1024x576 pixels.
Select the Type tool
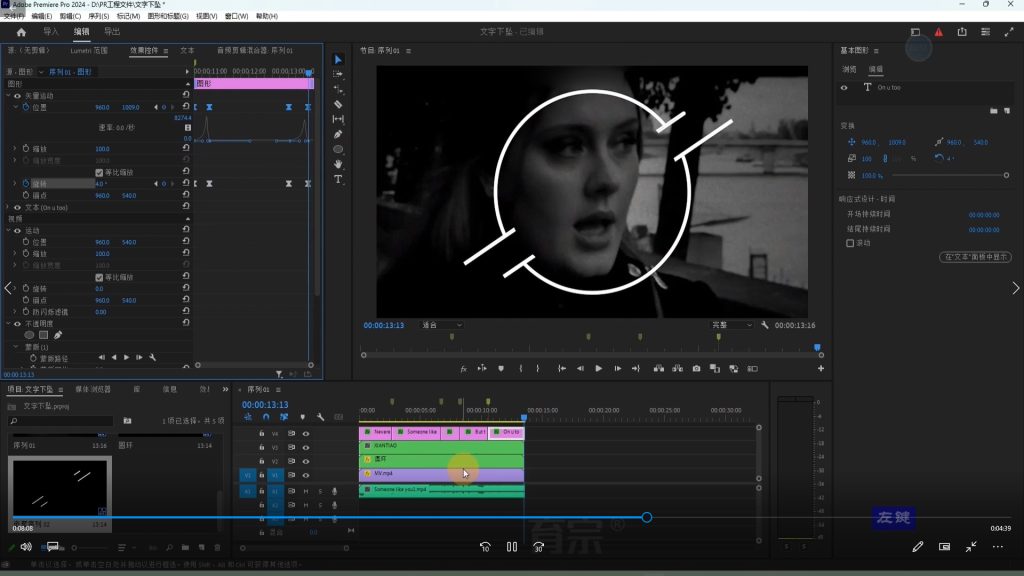[x=338, y=179]
